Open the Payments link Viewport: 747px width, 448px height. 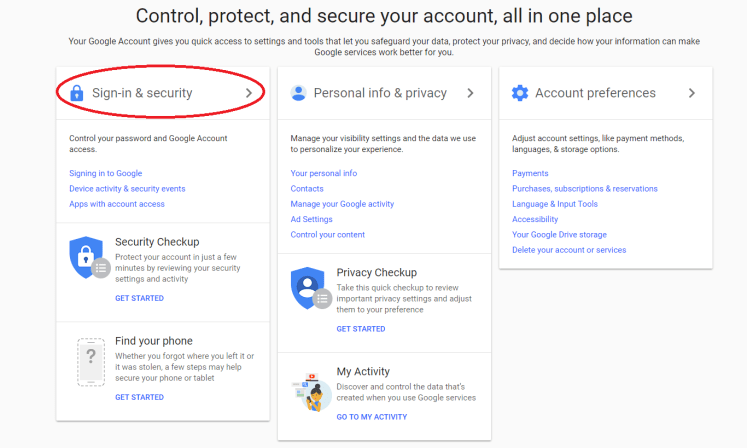530,173
